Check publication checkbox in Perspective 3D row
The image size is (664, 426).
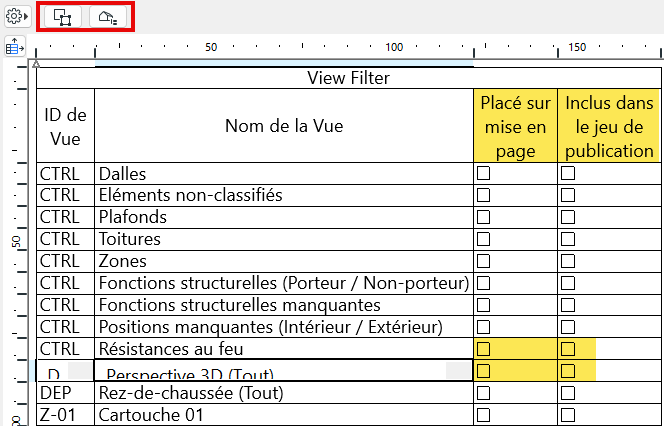point(568,371)
